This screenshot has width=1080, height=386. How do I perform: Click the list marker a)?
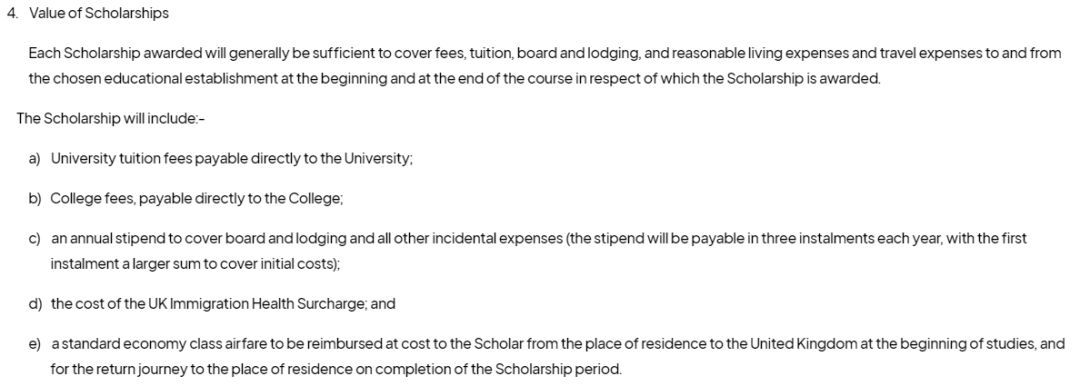[34, 159]
